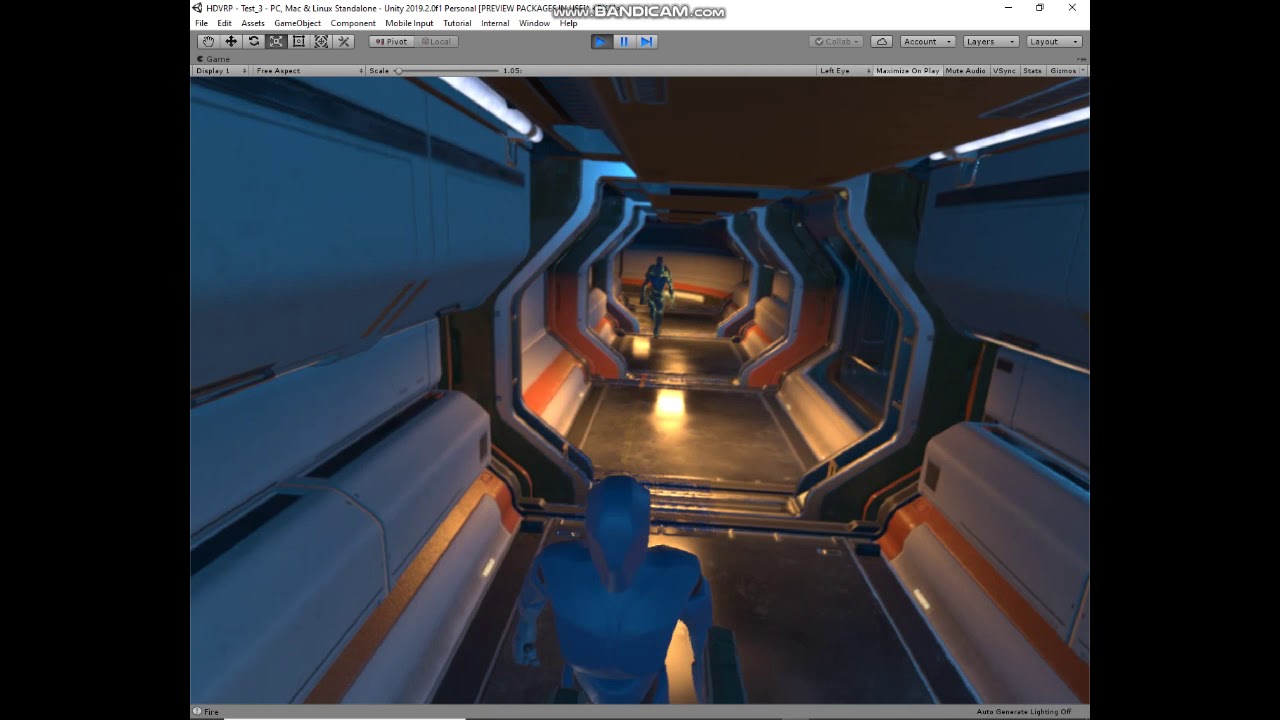This screenshot has width=1280, height=720.
Task: Show the Stats overlay
Action: tap(1032, 71)
